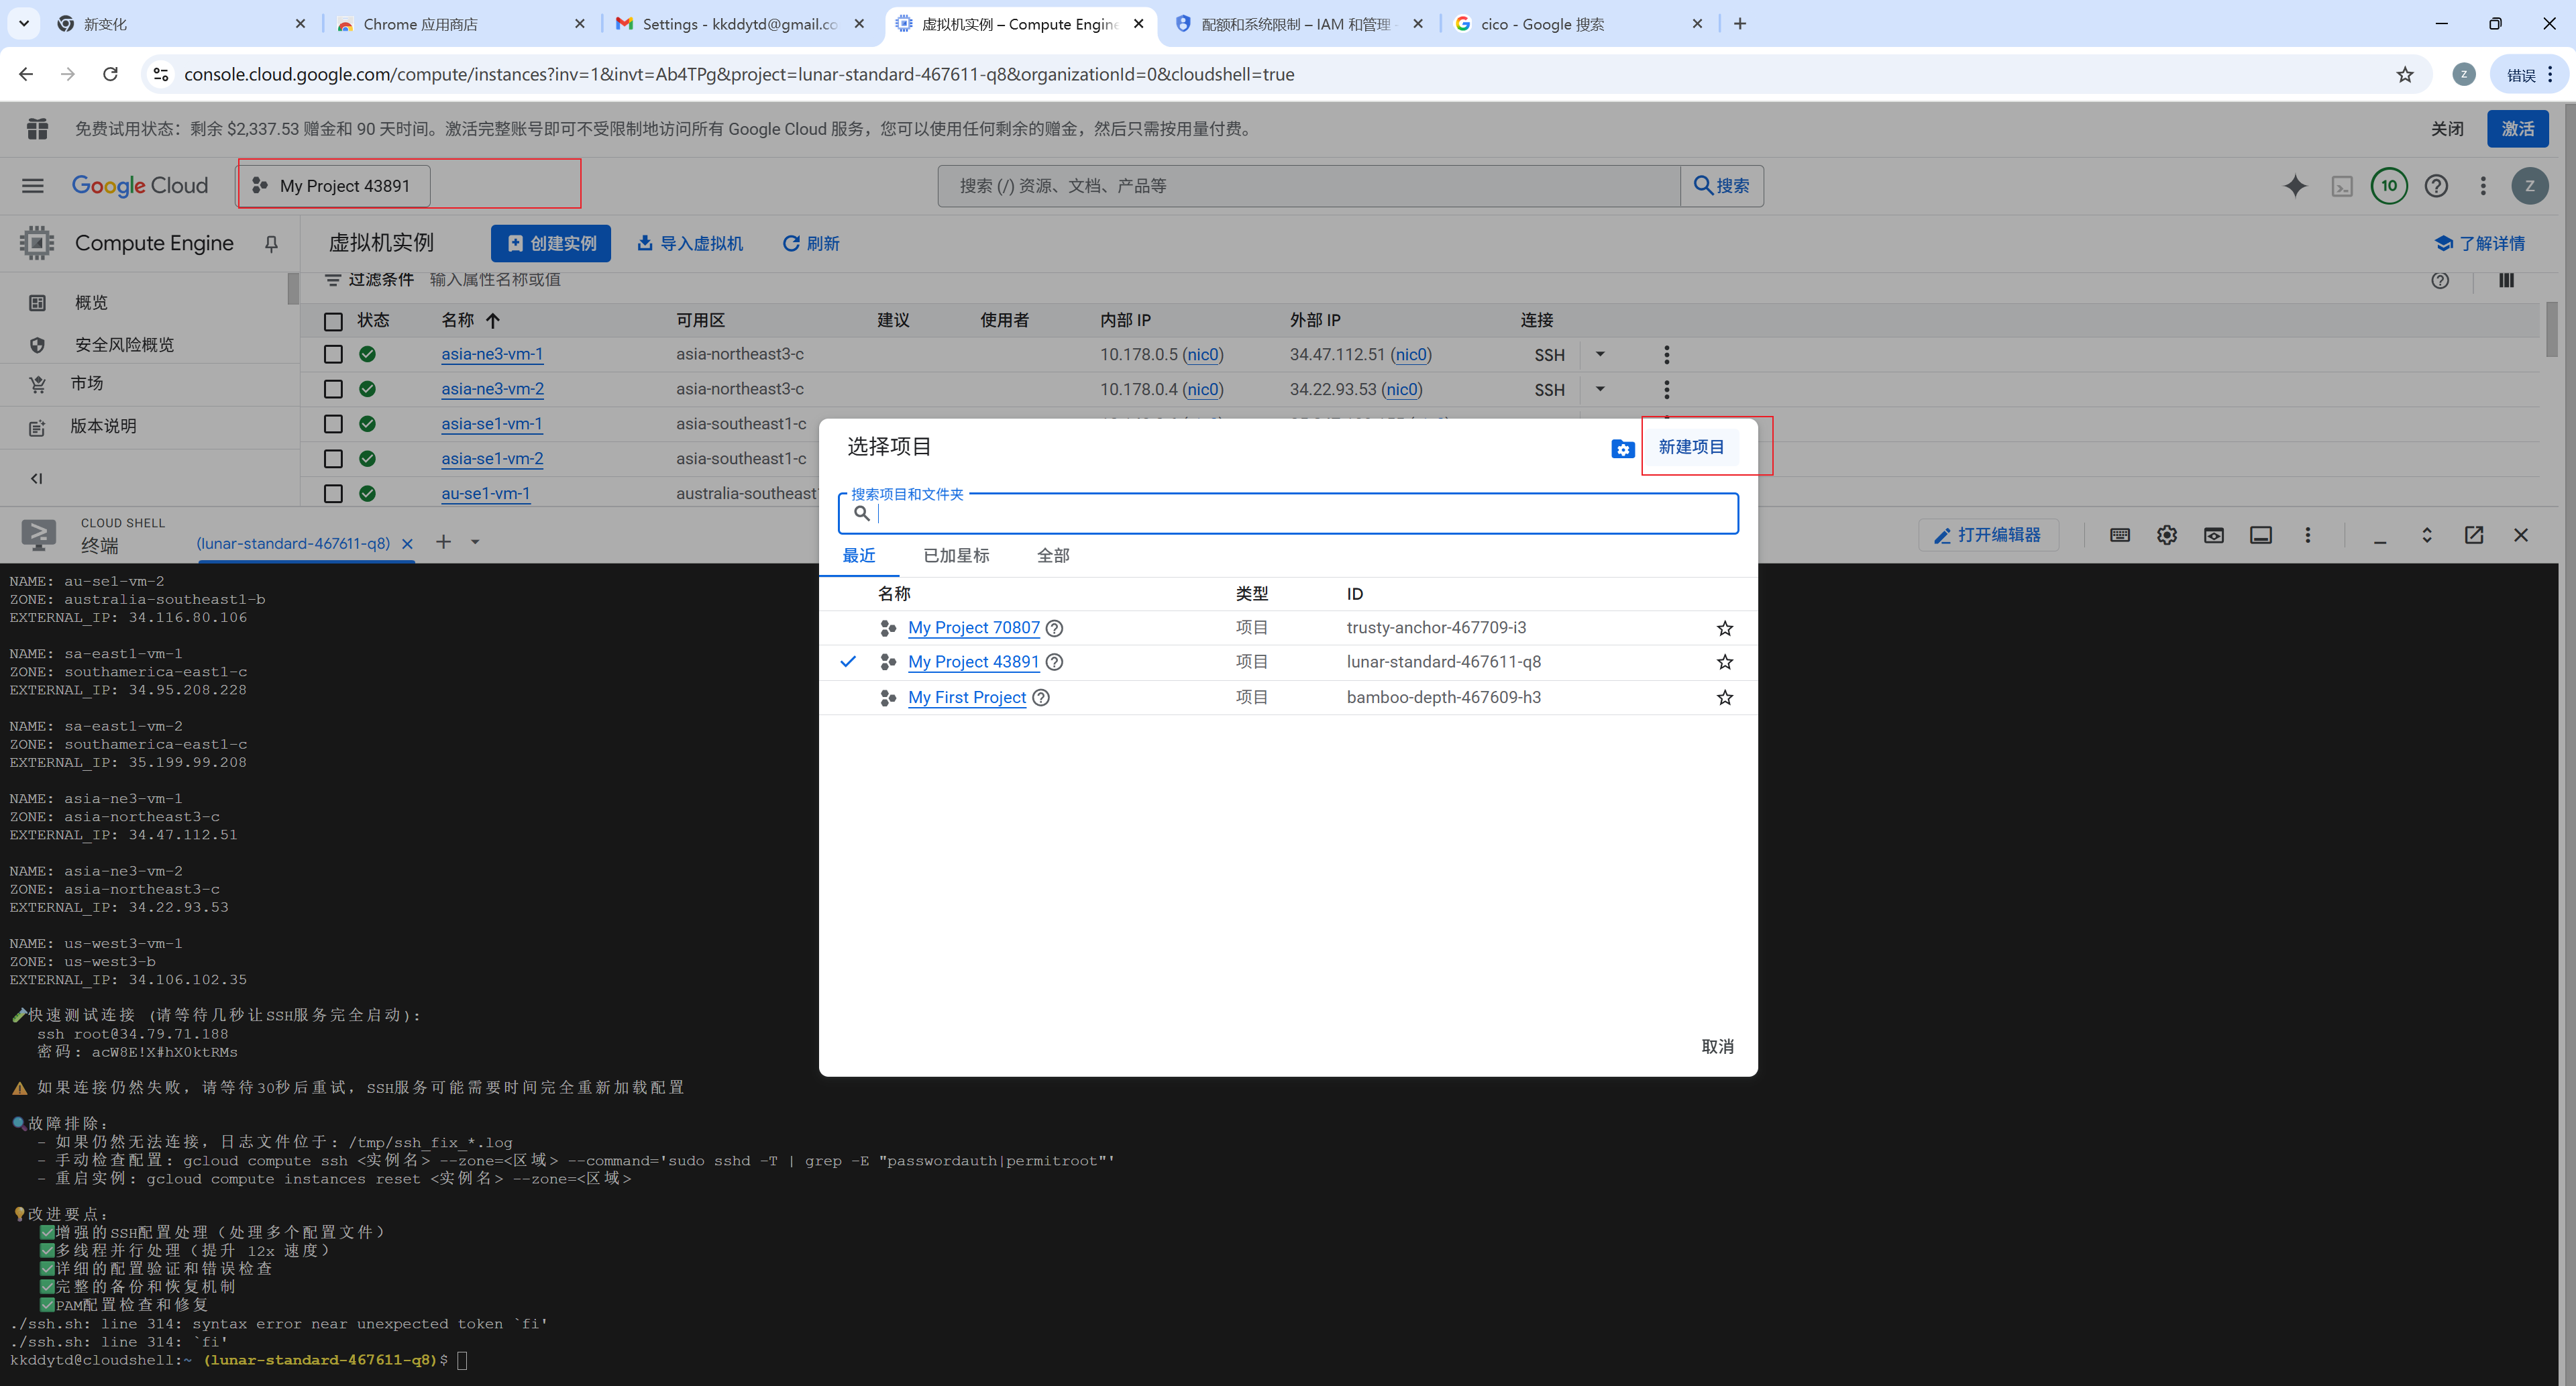2576x1386 pixels.
Task: Open column display options icon
Action: 2506,281
